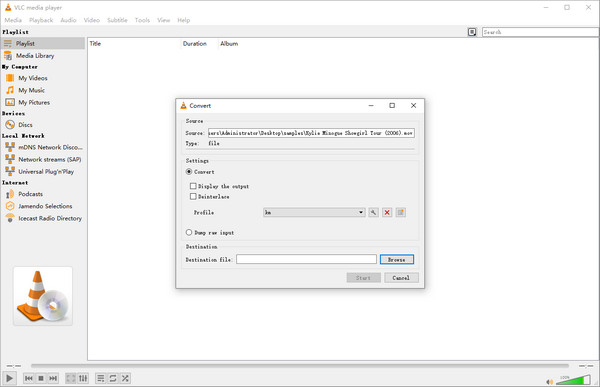Select Playlist in the sidebar
The image size is (600, 387).
tap(43, 44)
